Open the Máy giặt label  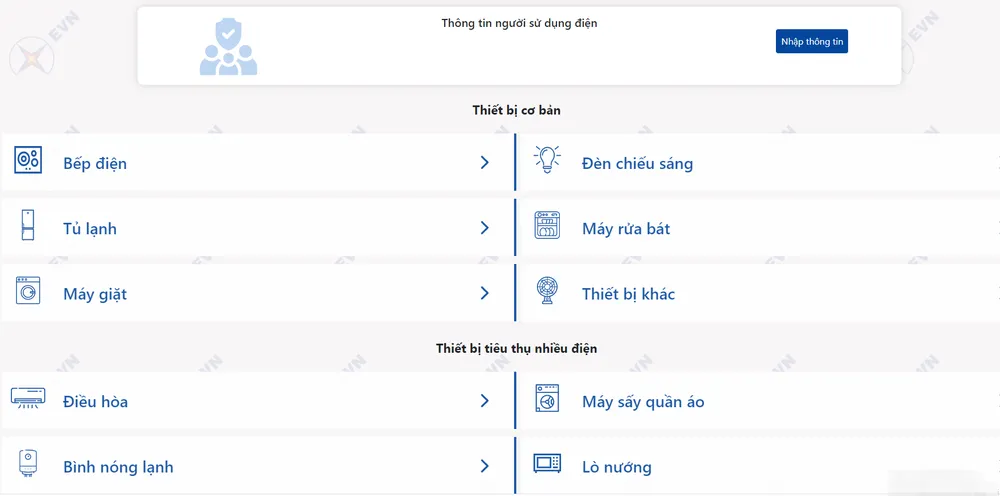(x=95, y=294)
